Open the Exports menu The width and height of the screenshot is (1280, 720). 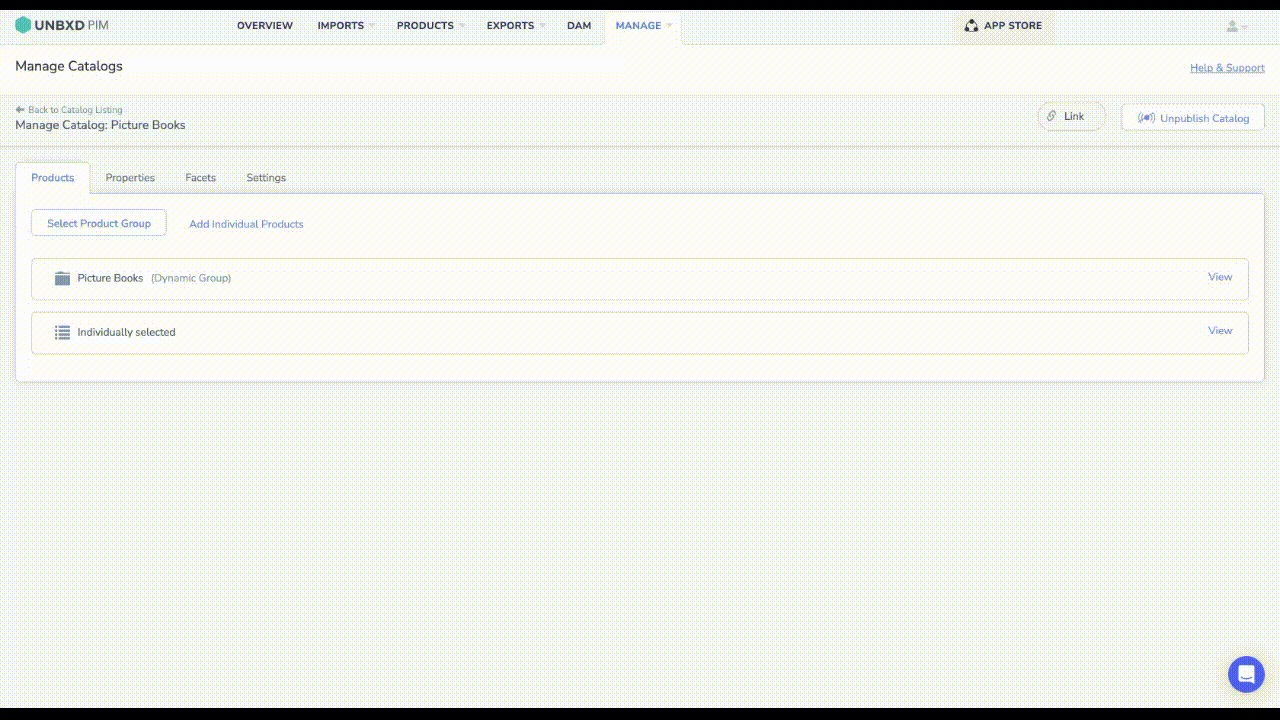pos(511,26)
